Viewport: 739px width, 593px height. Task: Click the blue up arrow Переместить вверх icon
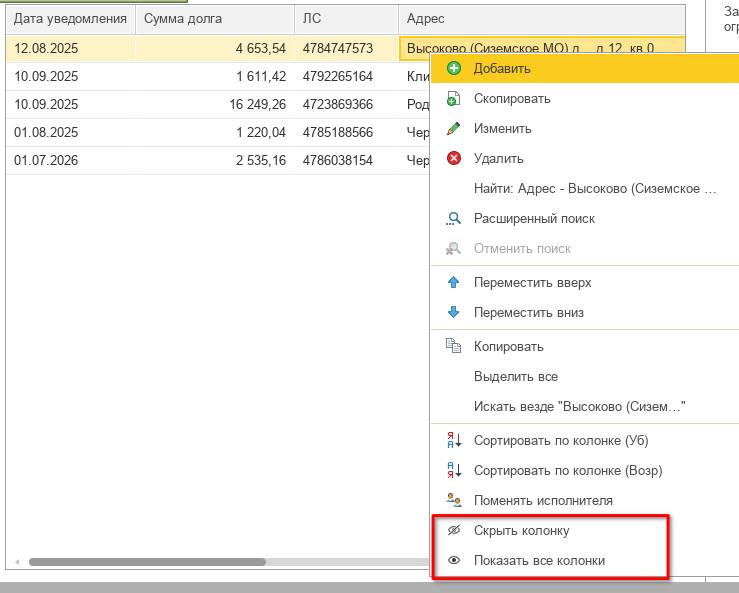pos(454,283)
